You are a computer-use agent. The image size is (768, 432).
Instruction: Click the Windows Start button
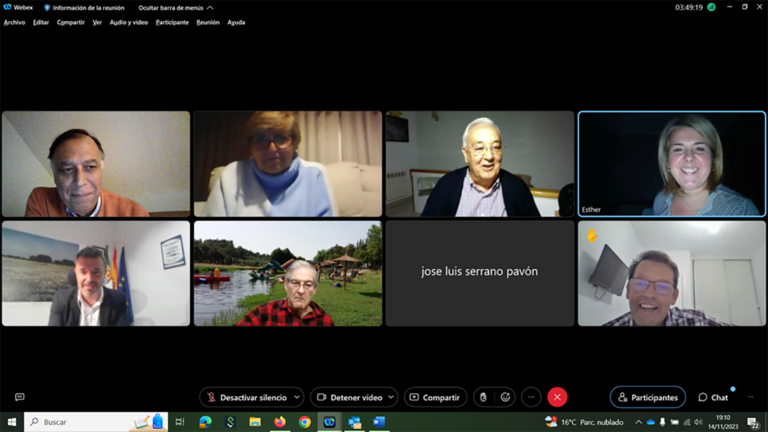[12, 422]
